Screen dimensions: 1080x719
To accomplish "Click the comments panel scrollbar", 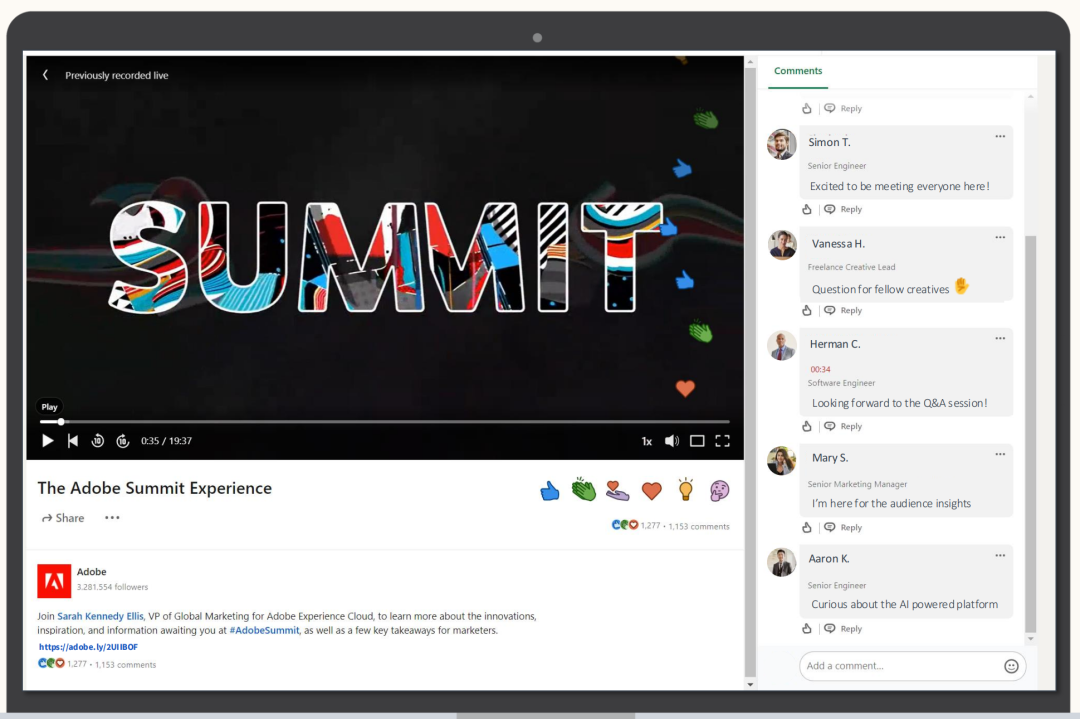I will point(1030,434).
